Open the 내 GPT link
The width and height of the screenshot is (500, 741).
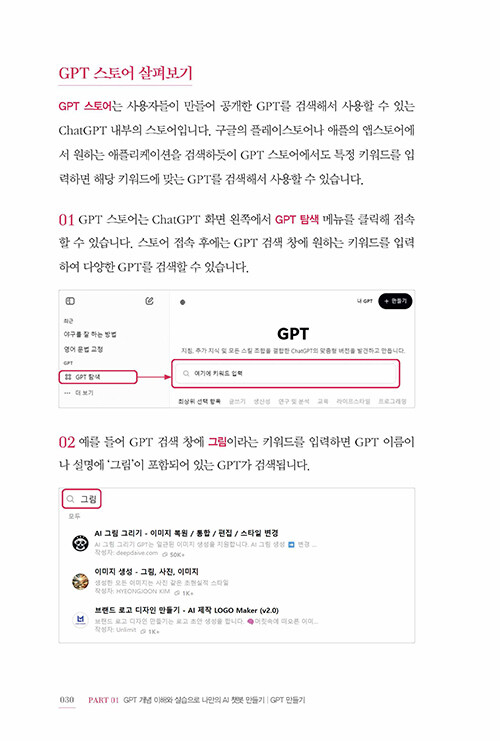364,301
